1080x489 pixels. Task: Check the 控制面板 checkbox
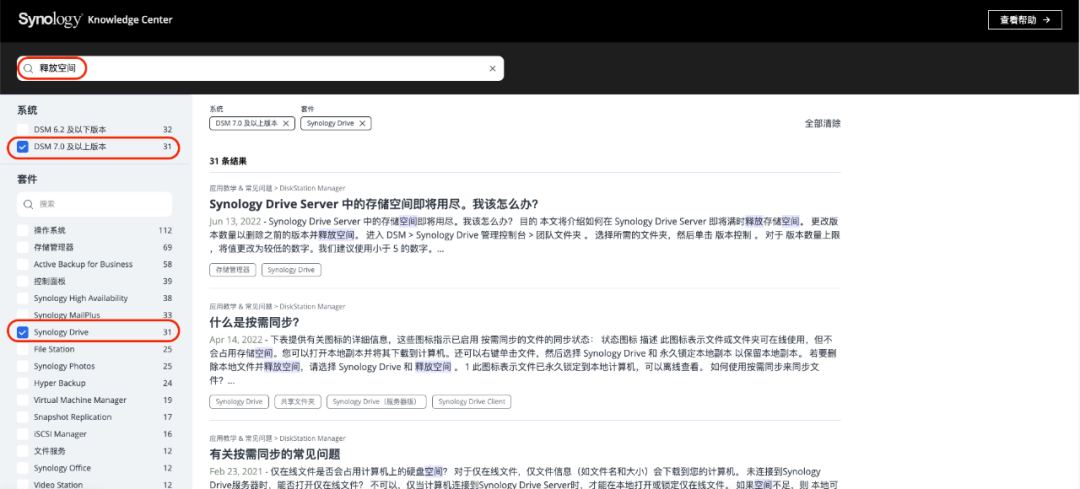coord(23,281)
